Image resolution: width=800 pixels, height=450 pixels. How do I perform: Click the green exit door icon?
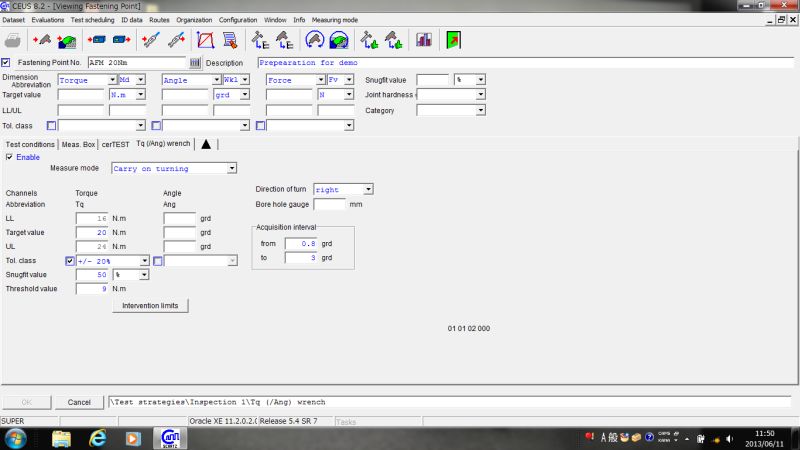[x=453, y=40]
